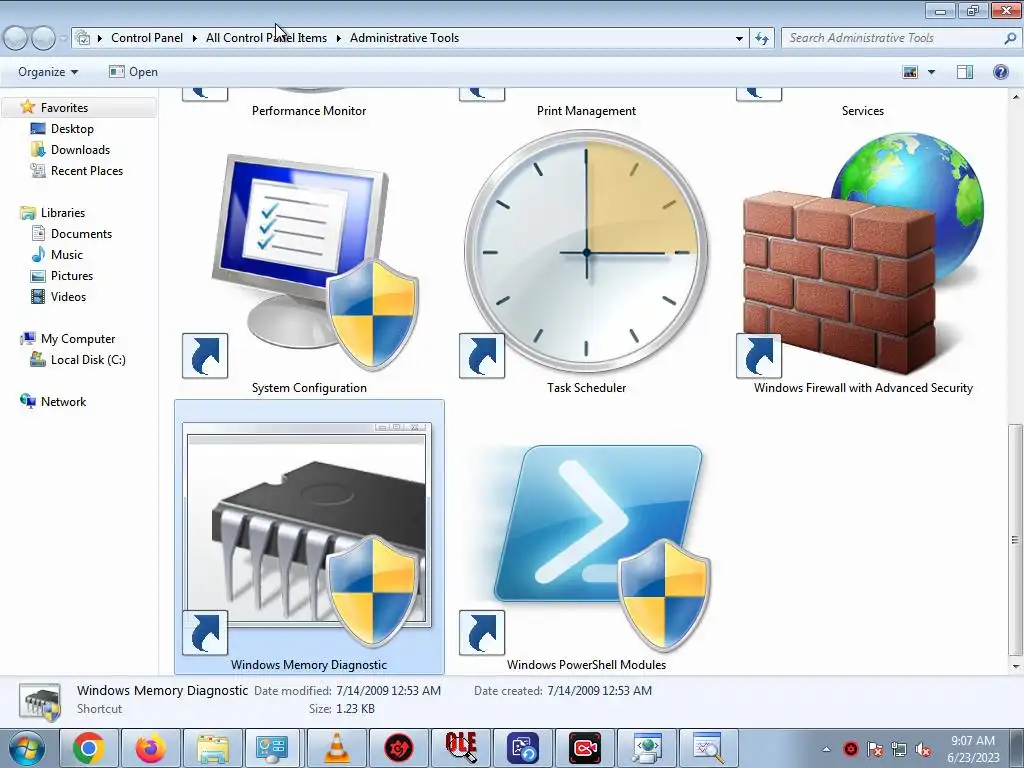Open the Task Scheduler clock icon
Image resolution: width=1024 pixels, height=768 pixels.
pos(586,253)
